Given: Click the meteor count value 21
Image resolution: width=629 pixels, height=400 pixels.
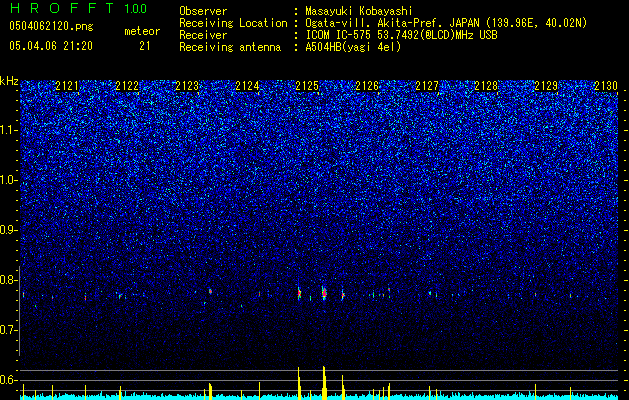Looking at the screenshot, I should click(145, 46).
